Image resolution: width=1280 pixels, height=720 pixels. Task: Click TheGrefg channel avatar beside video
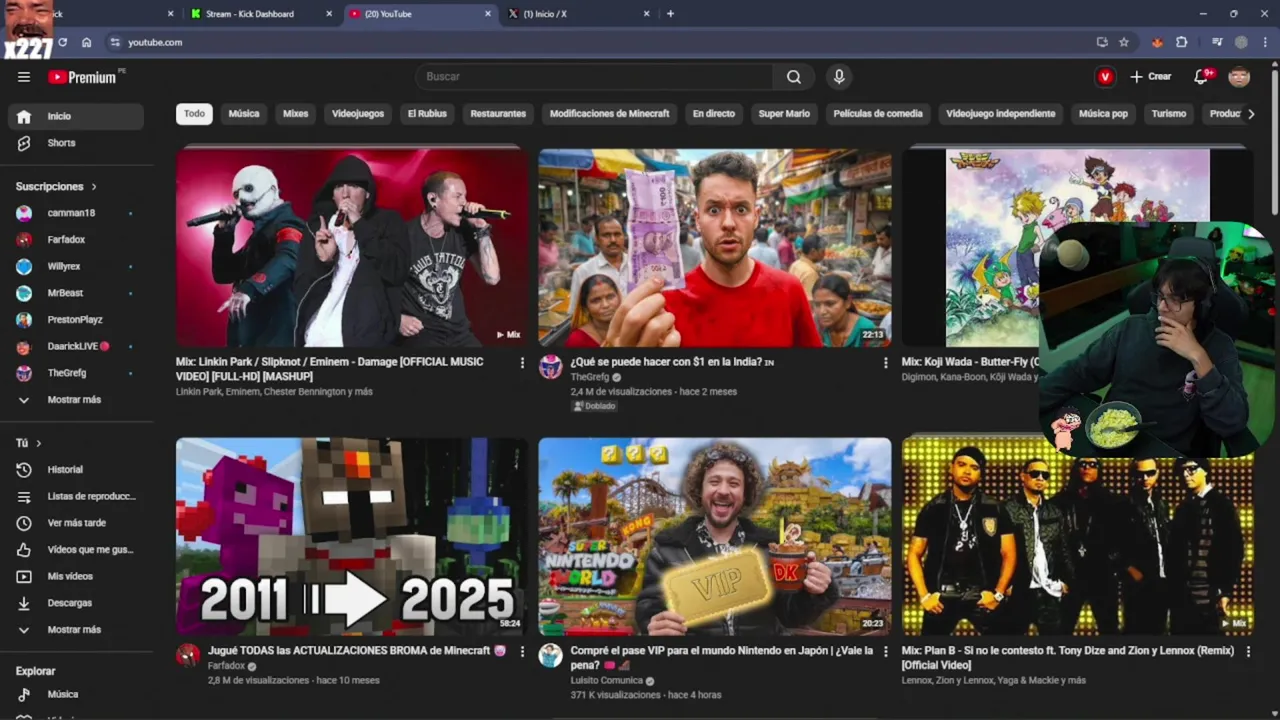[551, 367]
